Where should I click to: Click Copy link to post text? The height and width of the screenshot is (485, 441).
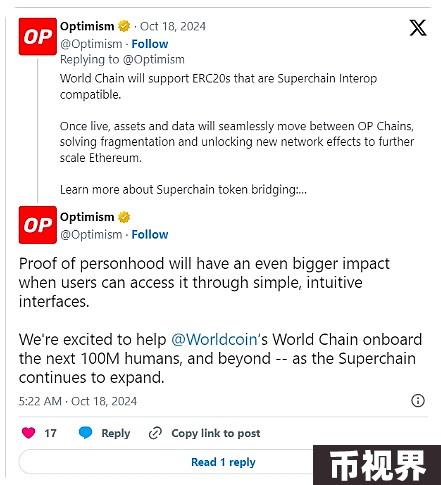[216, 433]
